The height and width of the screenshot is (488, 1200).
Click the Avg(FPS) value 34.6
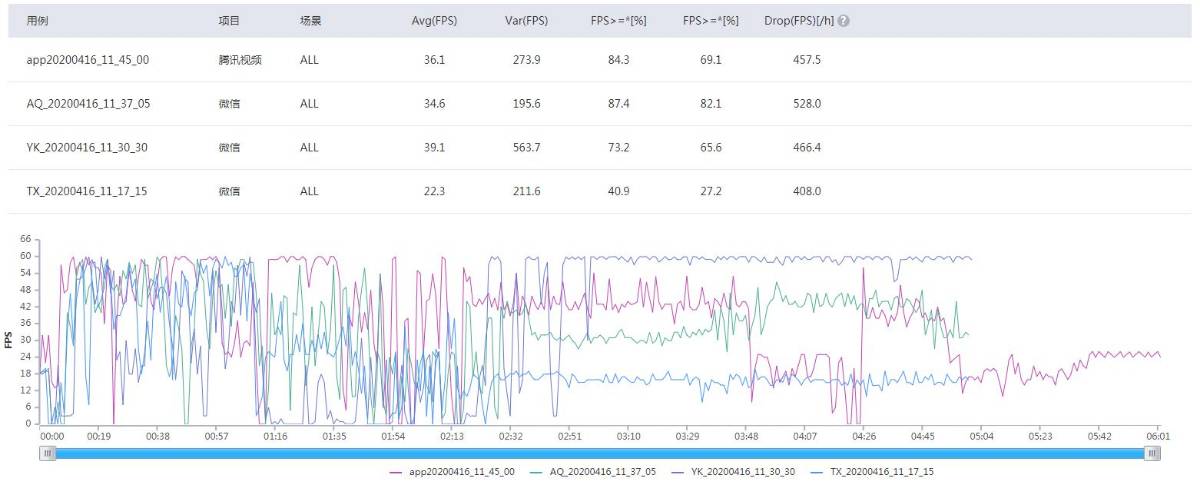pyautogui.click(x=435, y=104)
